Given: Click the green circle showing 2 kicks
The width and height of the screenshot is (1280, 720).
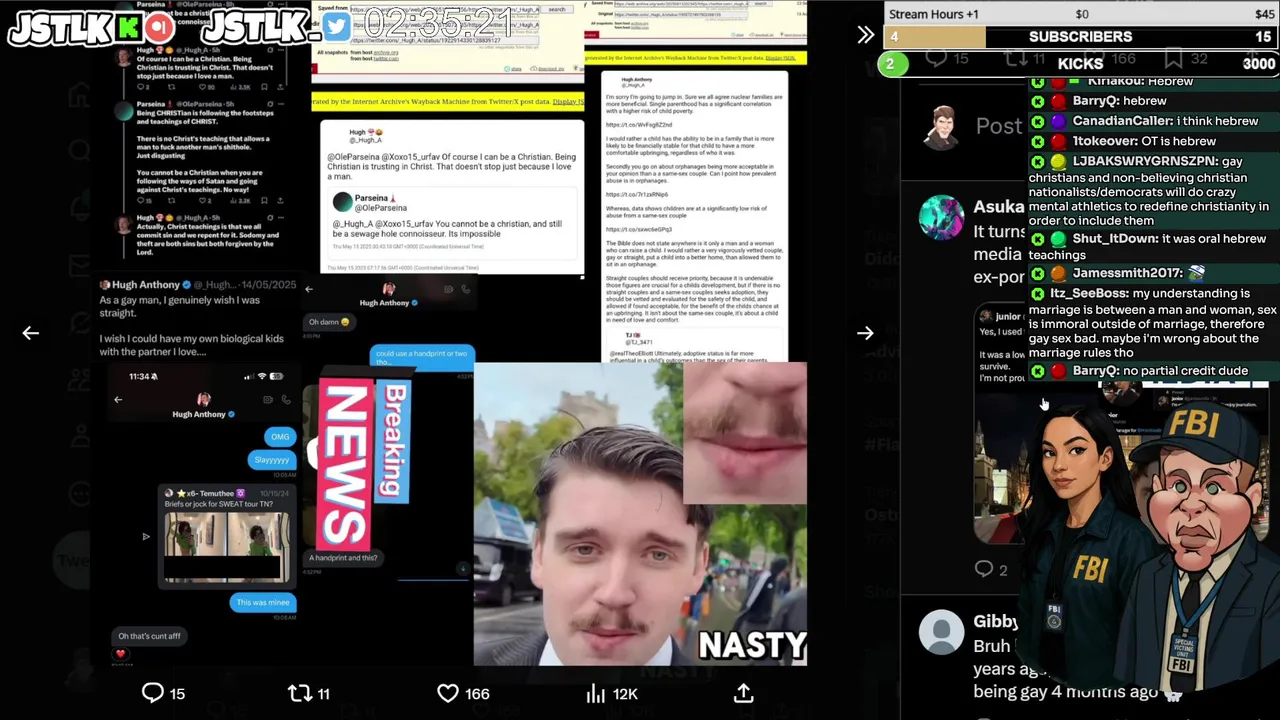Looking at the screenshot, I should coord(891,64).
